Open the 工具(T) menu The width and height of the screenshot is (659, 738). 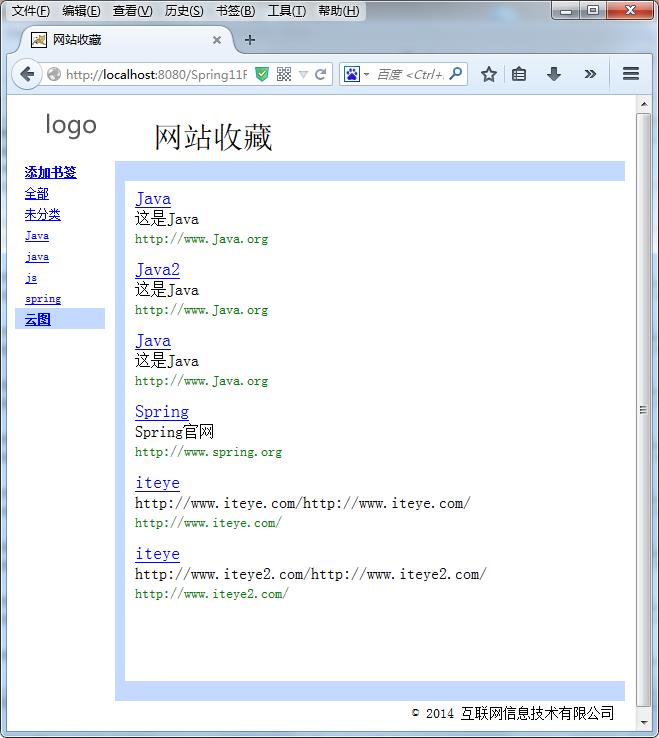tap(287, 11)
